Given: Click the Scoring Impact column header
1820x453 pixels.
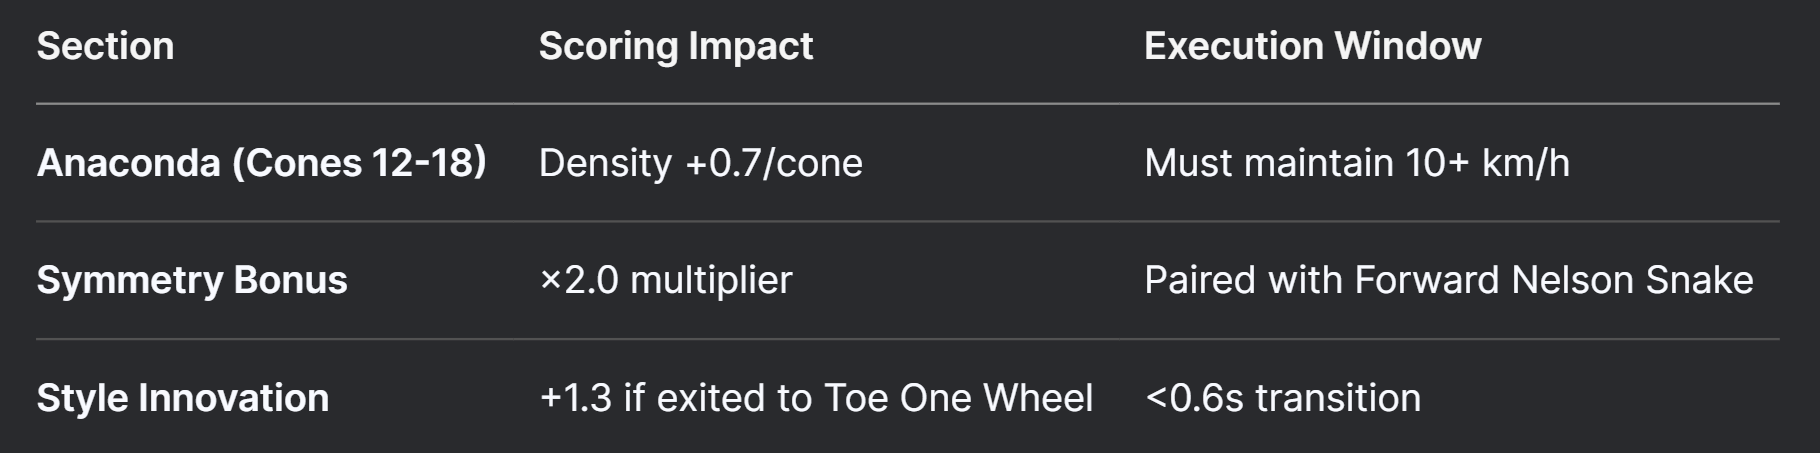Looking at the screenshot, I should (x=676, y=46).
